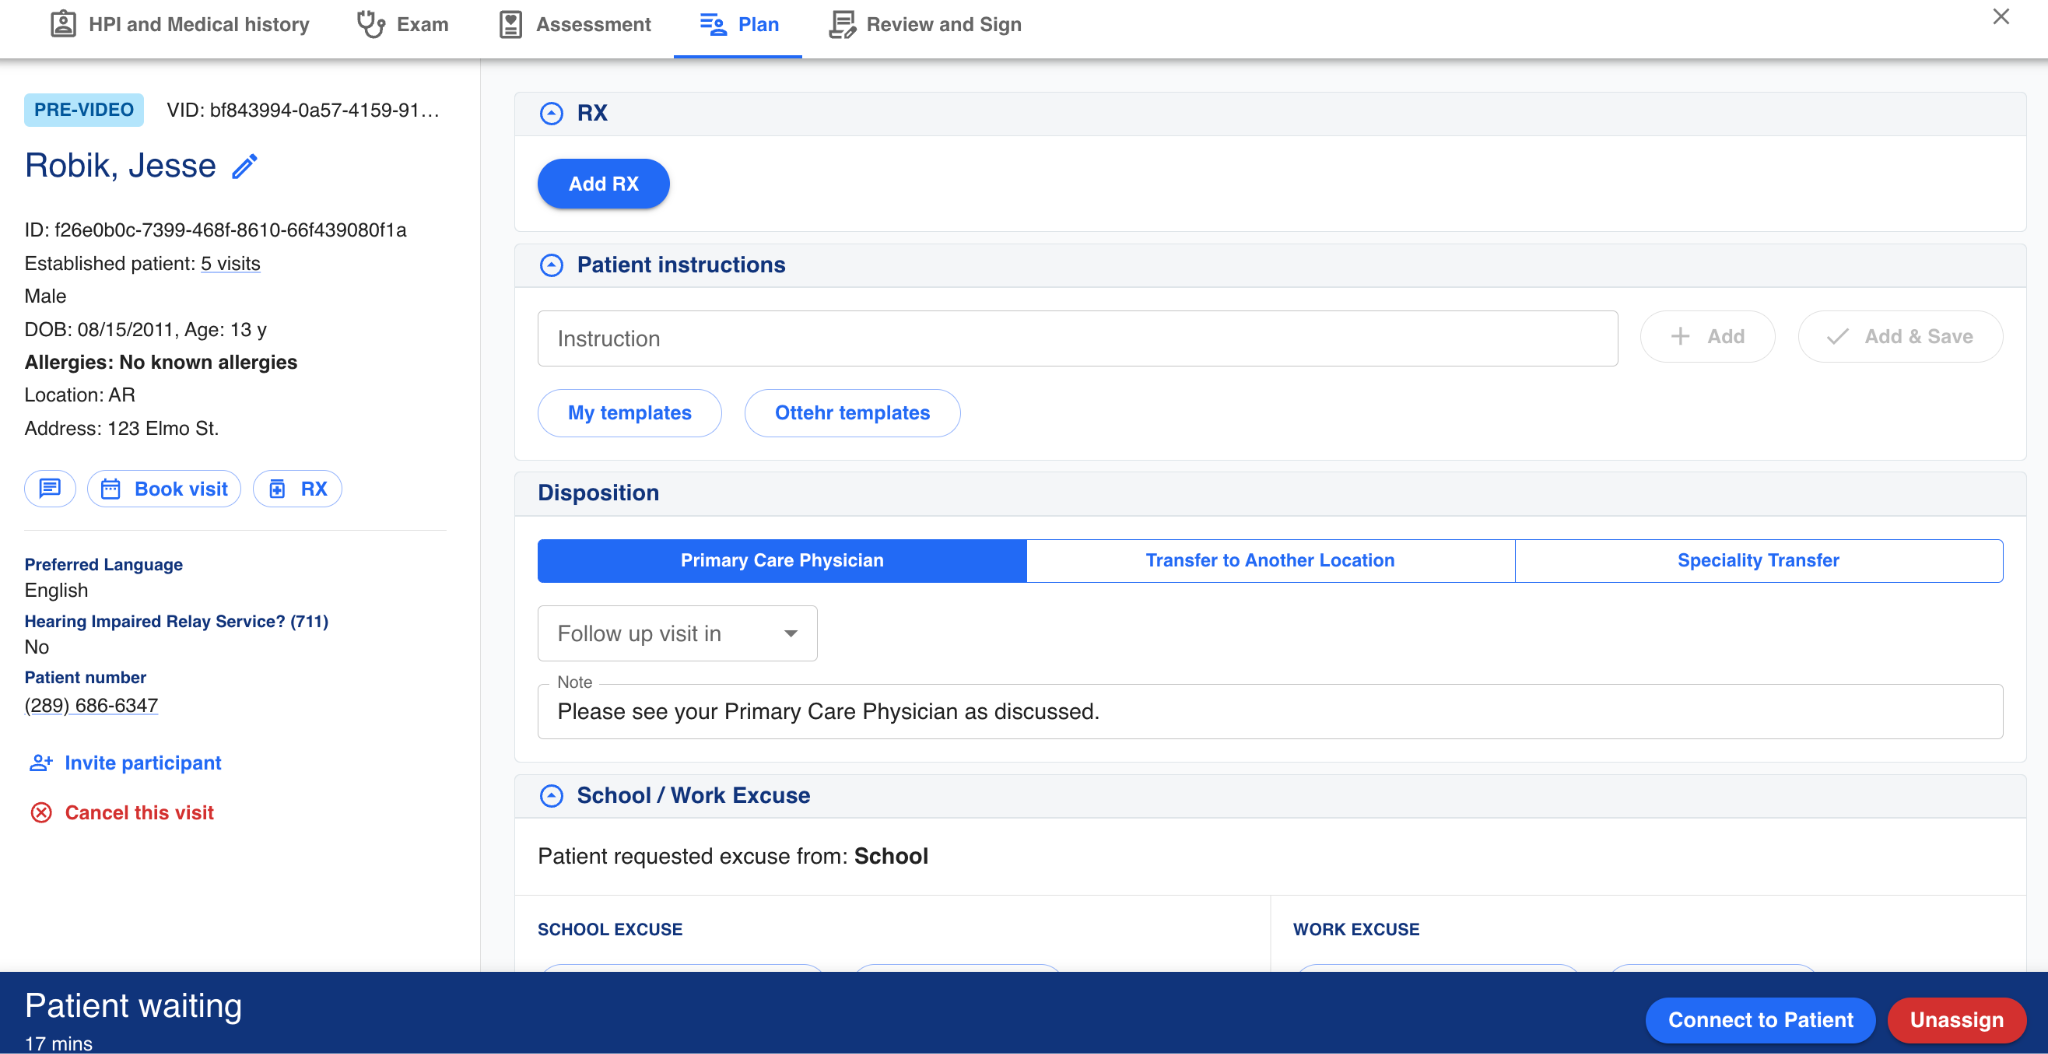Screen dimensions: 2048x1054
Task: Click the Book visit calendar button
Action: click(x=164, y=489)
